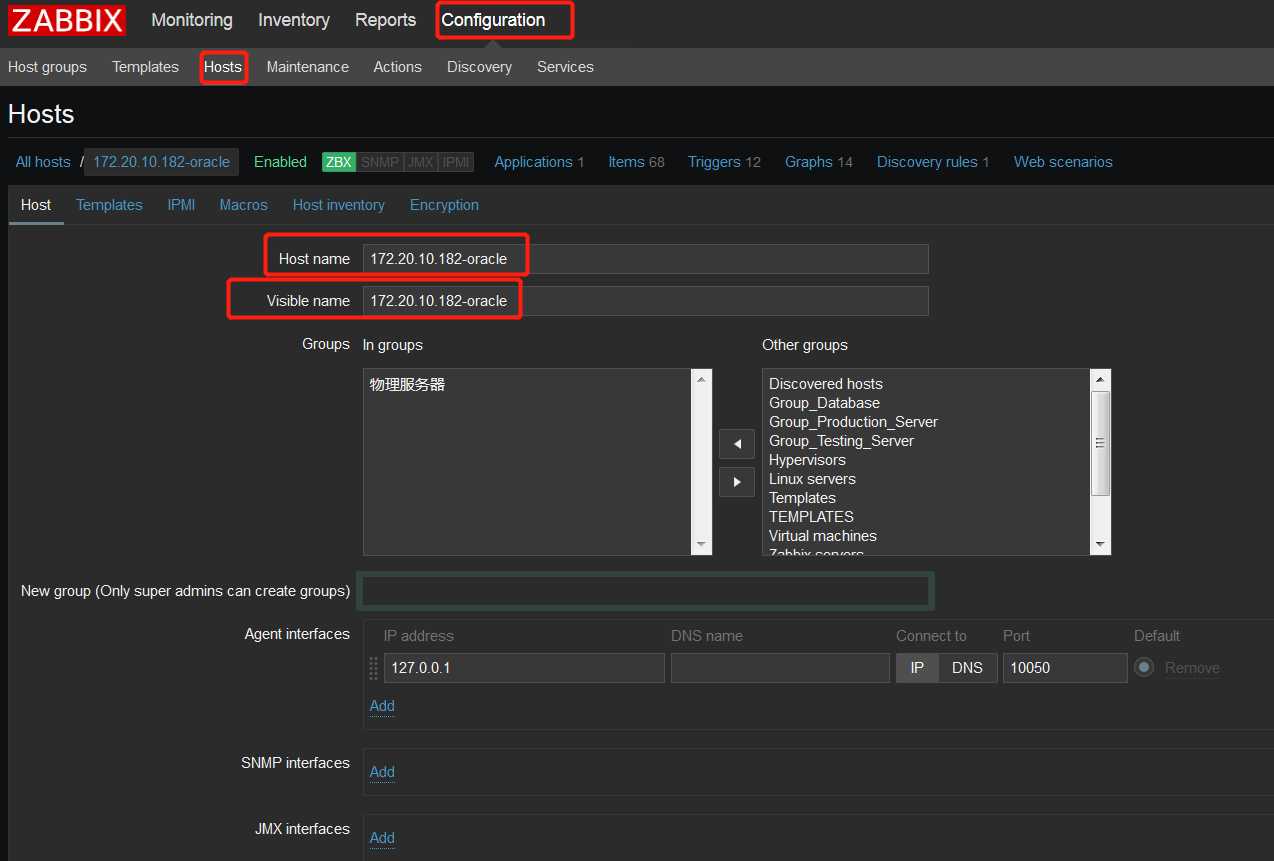Select DNS in Connect to toggle
The image size is (1274, 861).
(x=967, y=668)
